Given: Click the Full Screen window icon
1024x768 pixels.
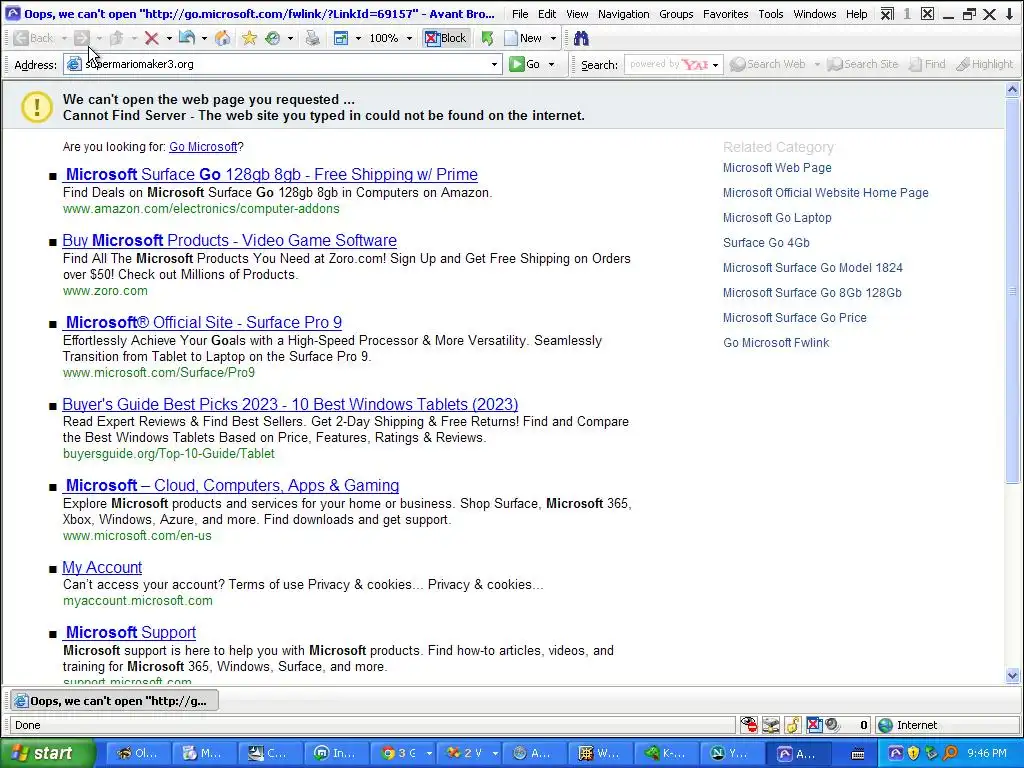Looking at the screenshot, I should 341,39.
